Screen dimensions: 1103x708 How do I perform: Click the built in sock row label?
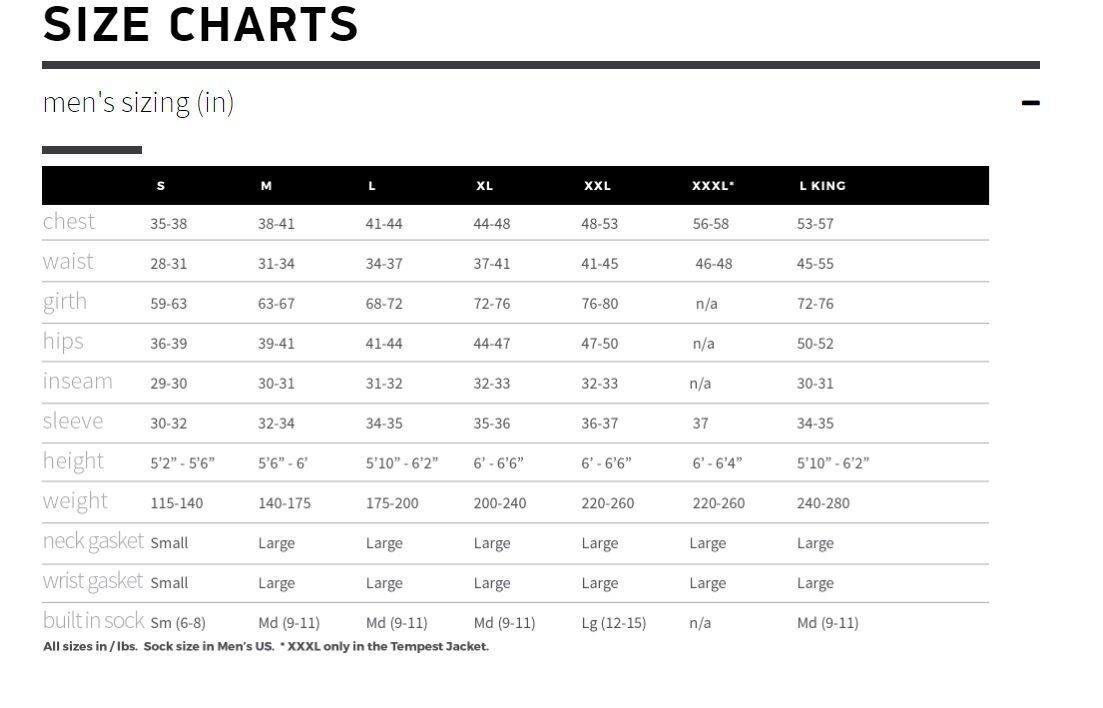pos(93,621)
